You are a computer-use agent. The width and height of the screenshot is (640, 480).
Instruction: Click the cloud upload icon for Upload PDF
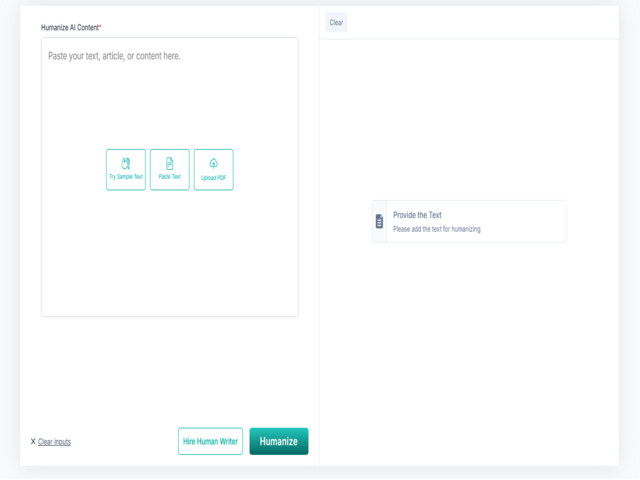213,163
